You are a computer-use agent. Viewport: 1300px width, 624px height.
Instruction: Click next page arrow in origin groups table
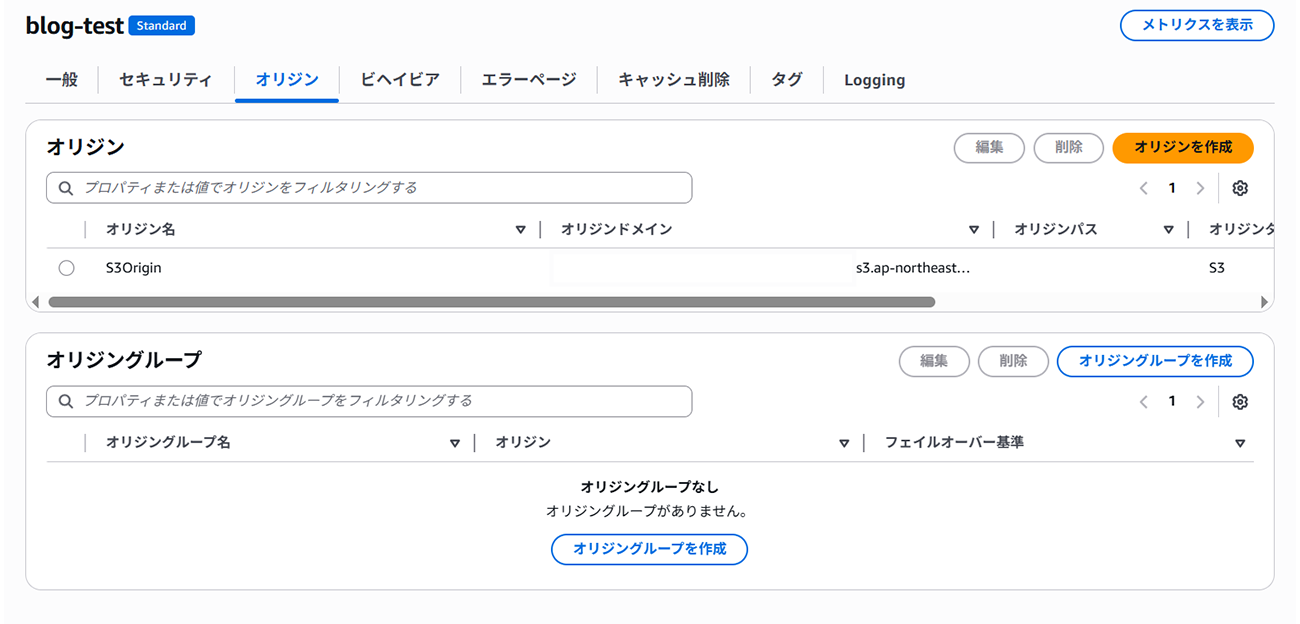click(x=1200, y=401)
